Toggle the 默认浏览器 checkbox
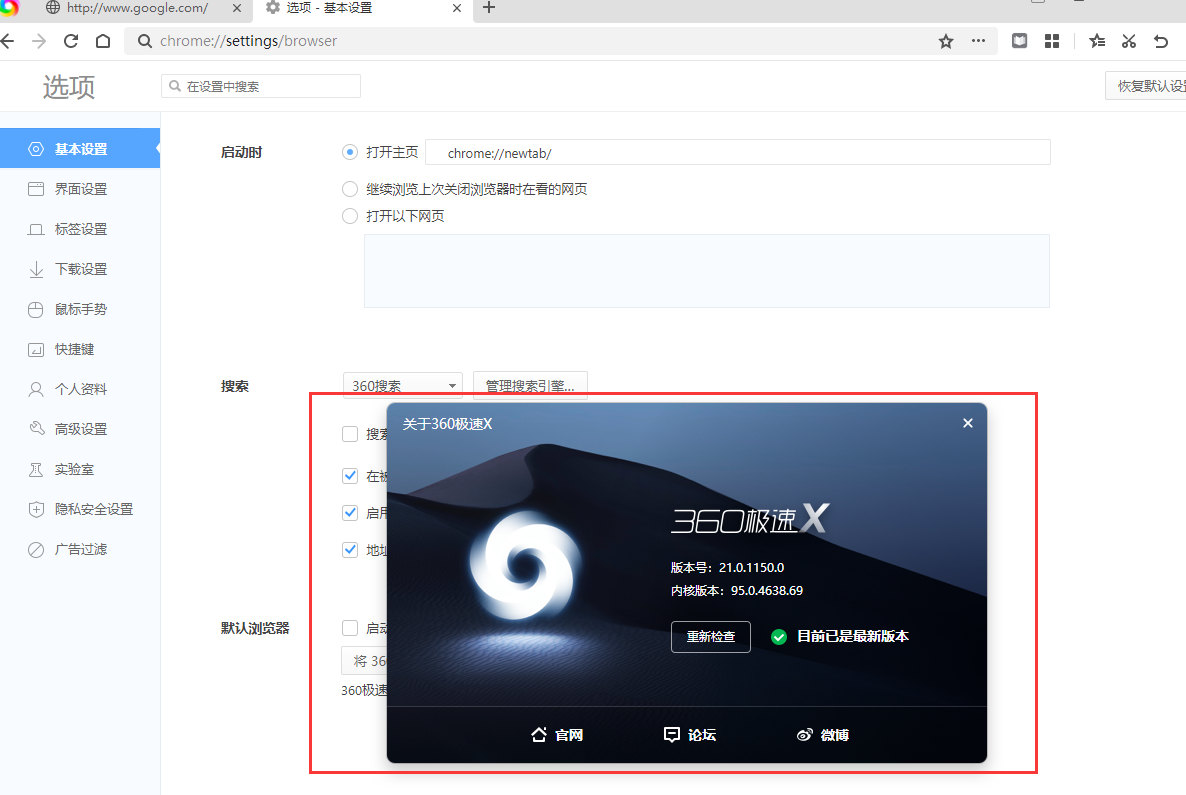 click(349, 628)
